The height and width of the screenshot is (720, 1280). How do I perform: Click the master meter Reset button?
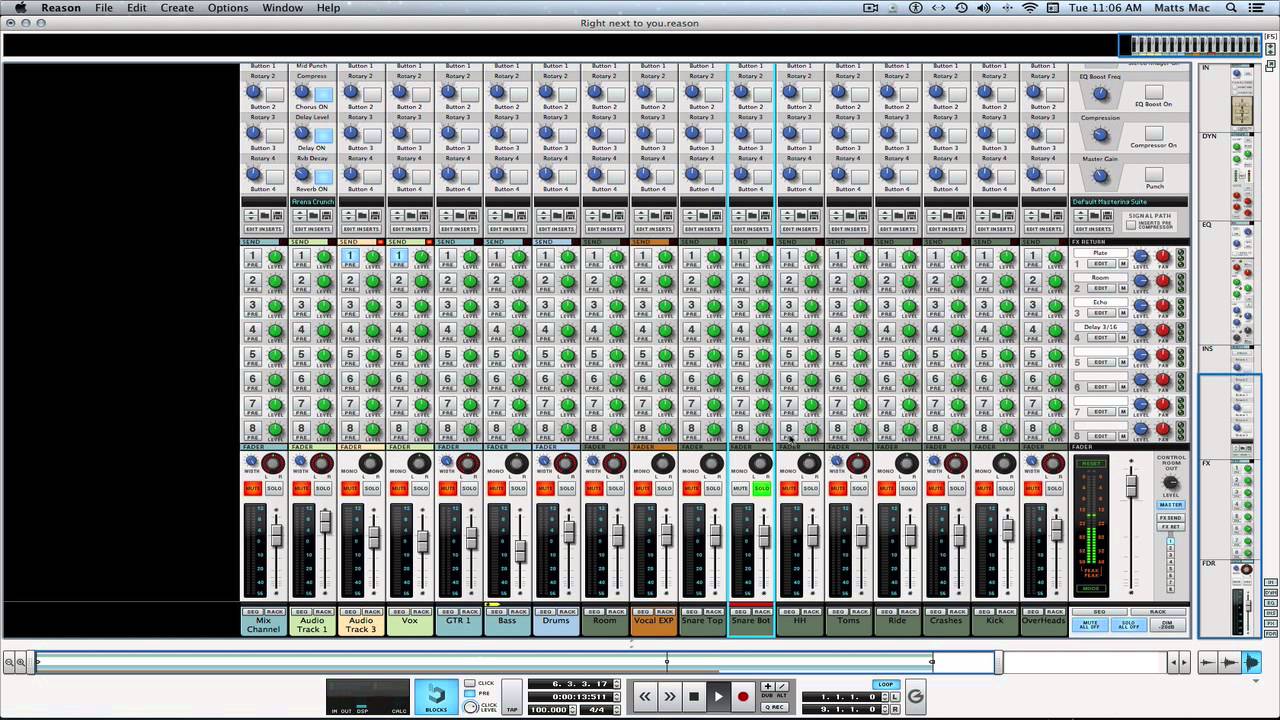[x=1091, y=464]
